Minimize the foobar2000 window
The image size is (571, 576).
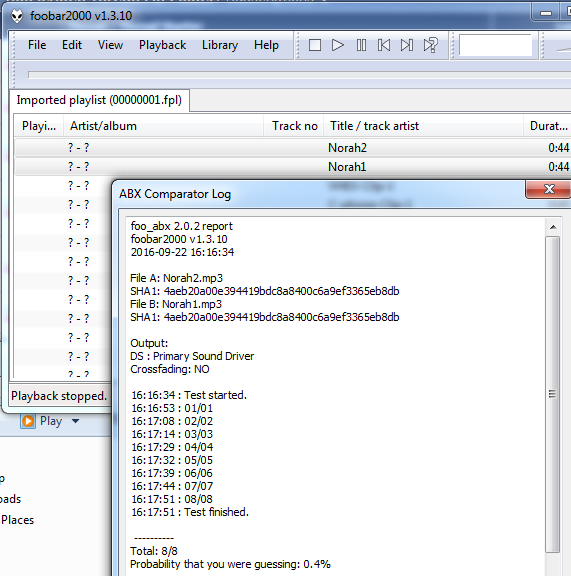[546, 14]
